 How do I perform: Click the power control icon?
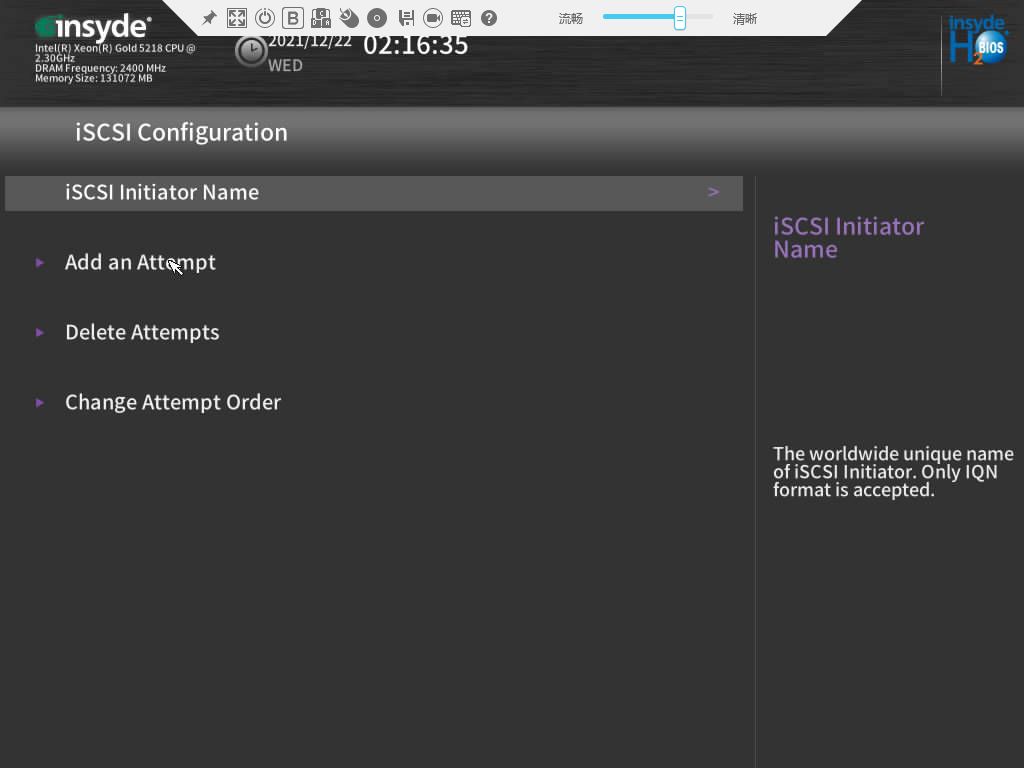tap(265, 18)
